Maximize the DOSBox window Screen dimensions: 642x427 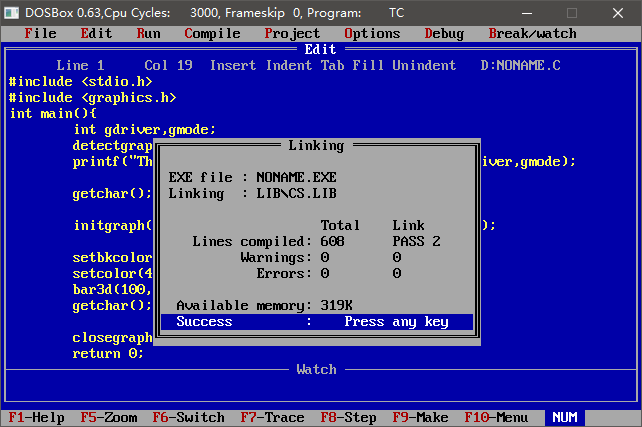coord(573,13)
